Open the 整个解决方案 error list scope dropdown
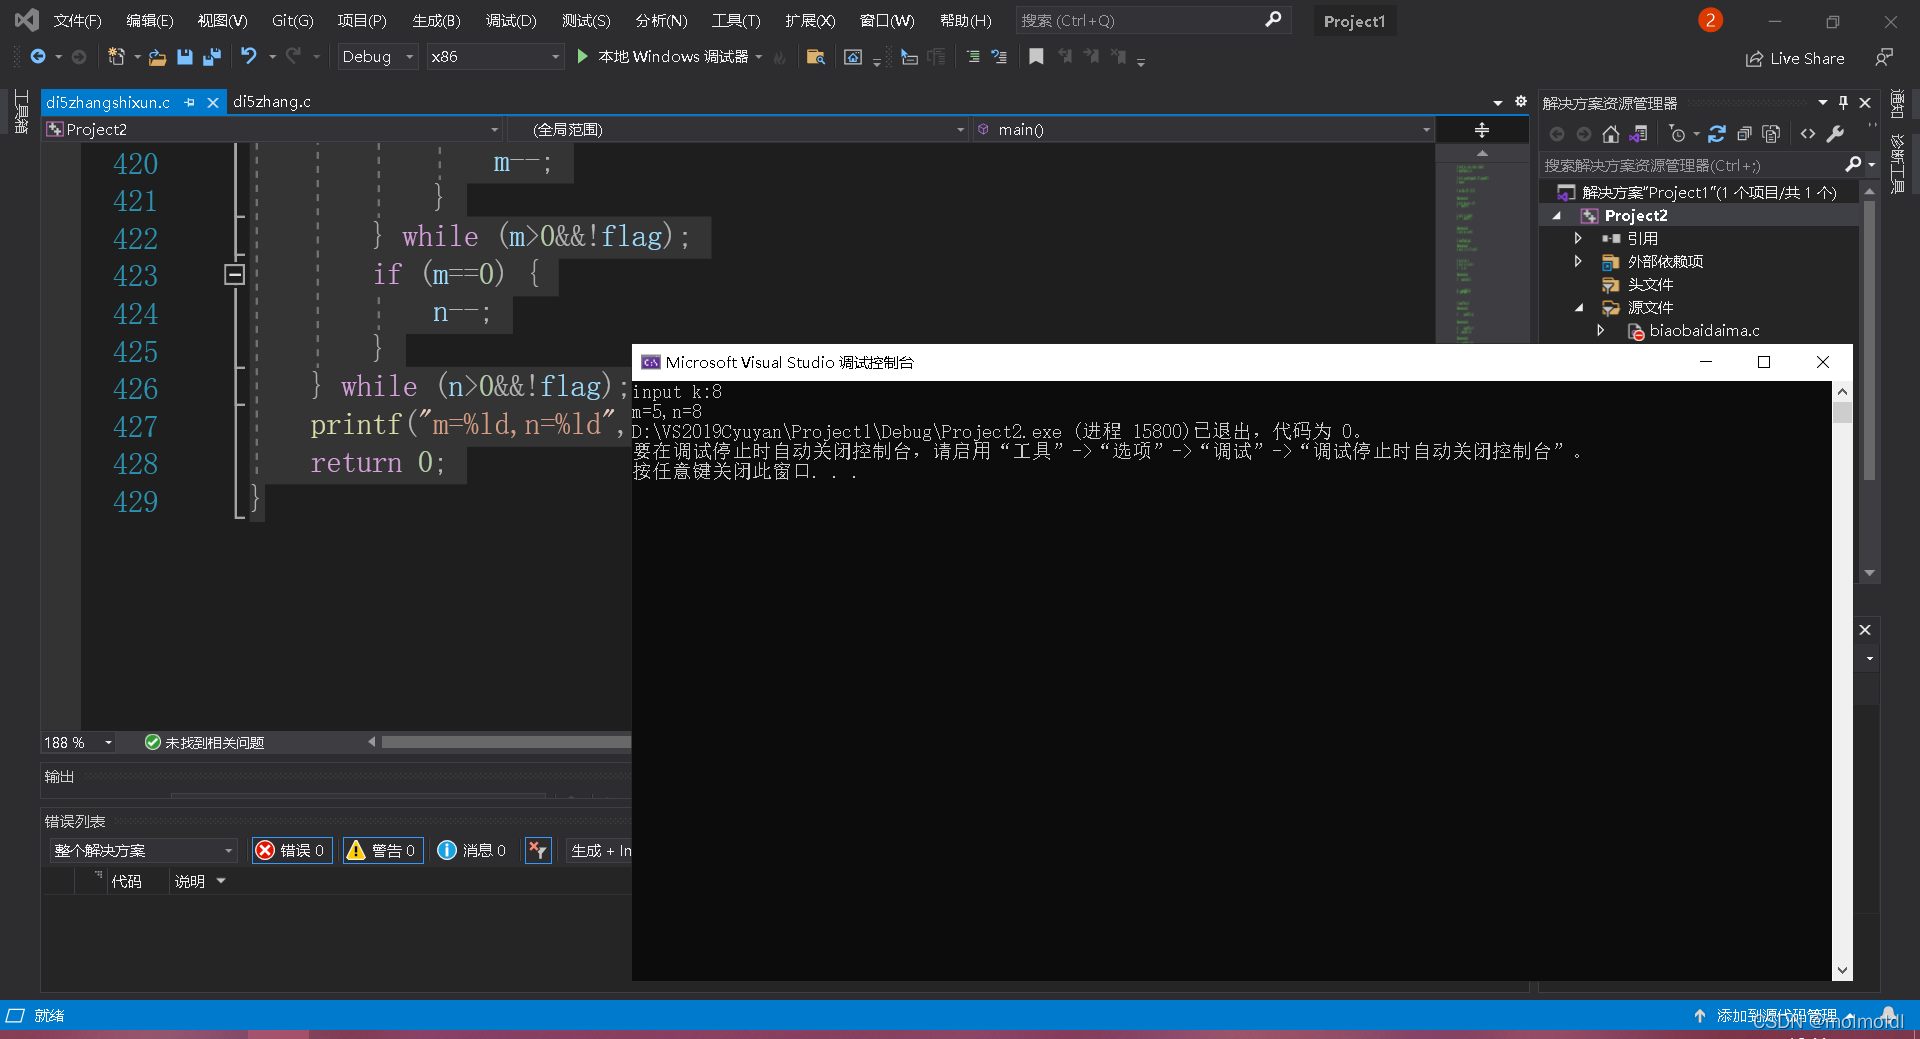 [143, 850]
